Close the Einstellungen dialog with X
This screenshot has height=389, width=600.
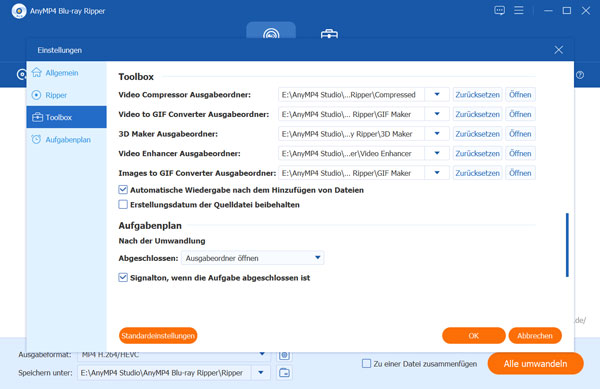(559, 50)
